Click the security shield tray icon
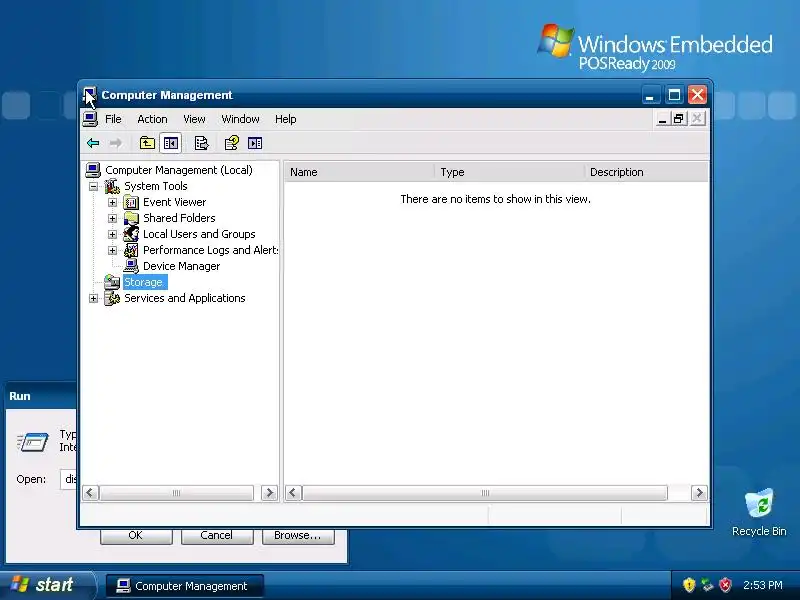The image size is (800, 600). [x=689, y=585]
